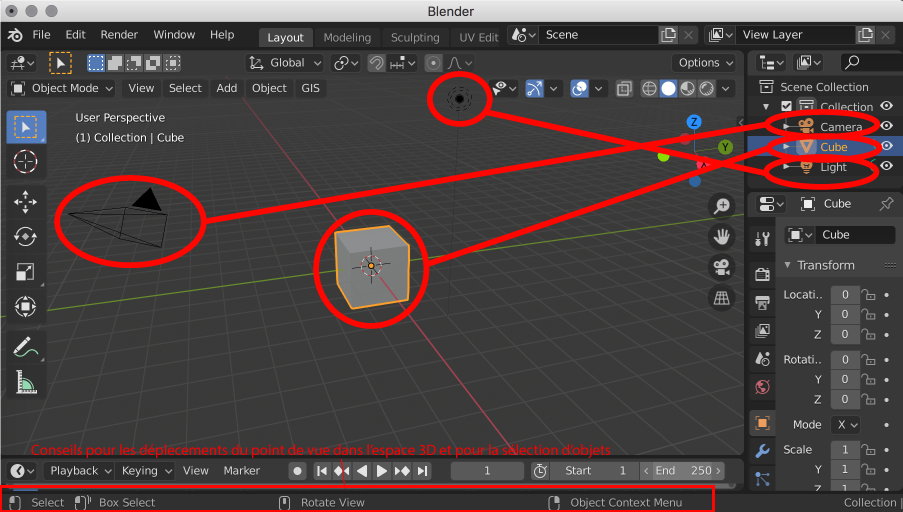
Task: Select the Cursor tool in the toolbar
Action: point(25,162)
